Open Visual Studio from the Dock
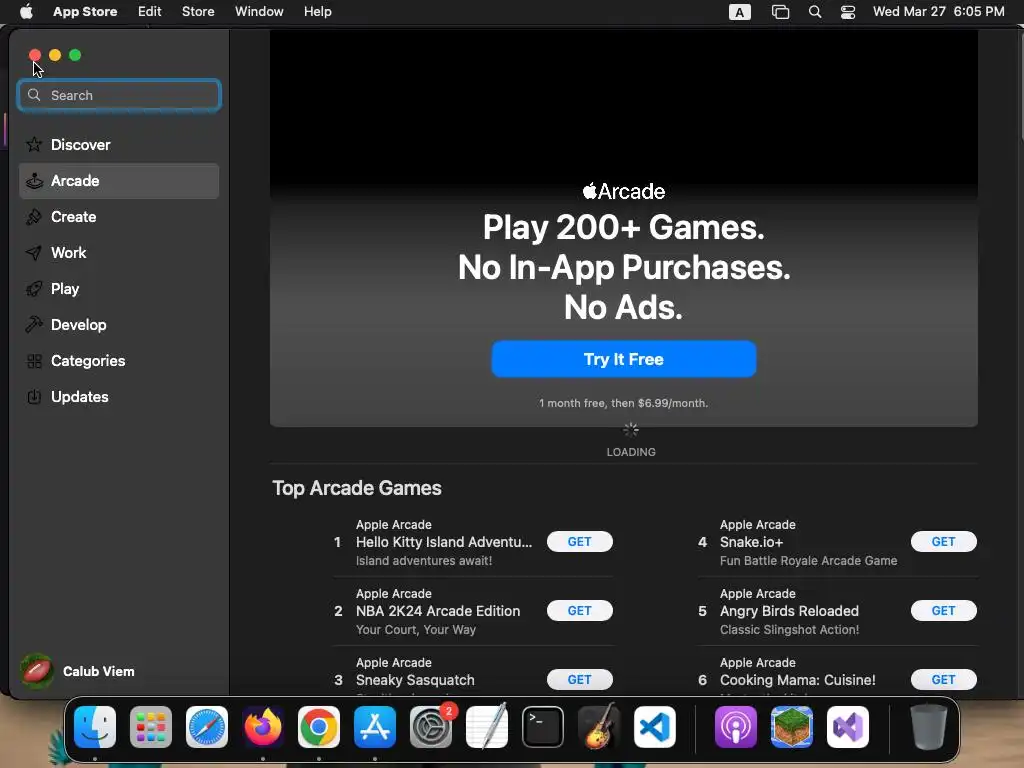1024x768 pixels. [848, 727]
